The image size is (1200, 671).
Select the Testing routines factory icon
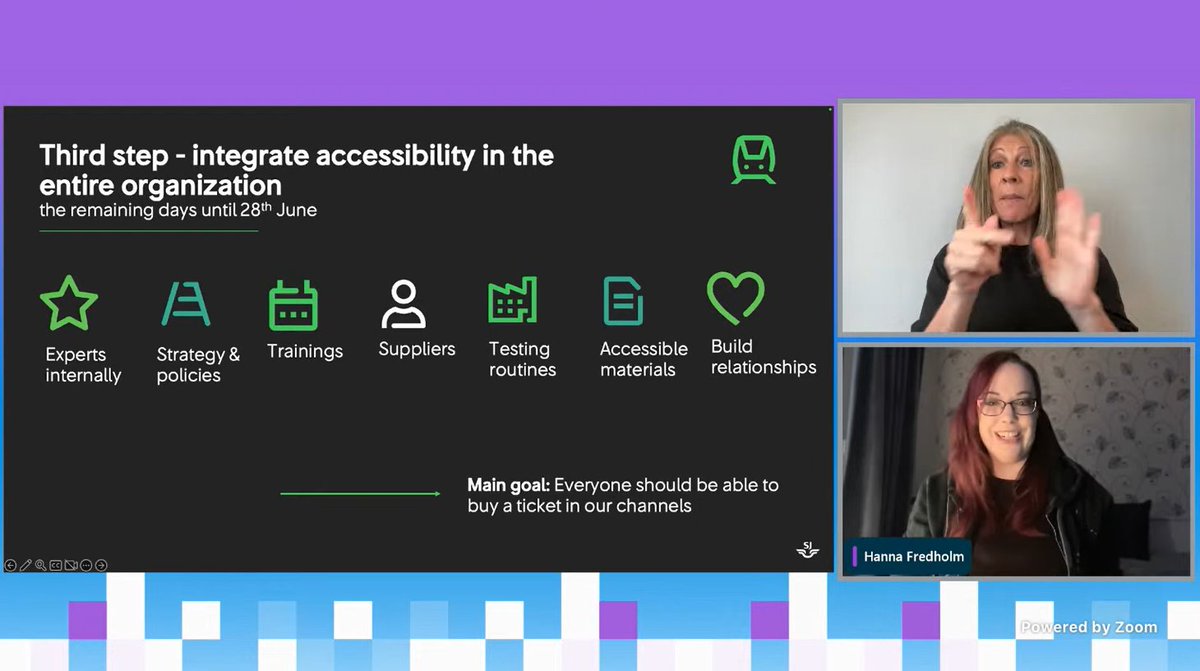[511, 301]
